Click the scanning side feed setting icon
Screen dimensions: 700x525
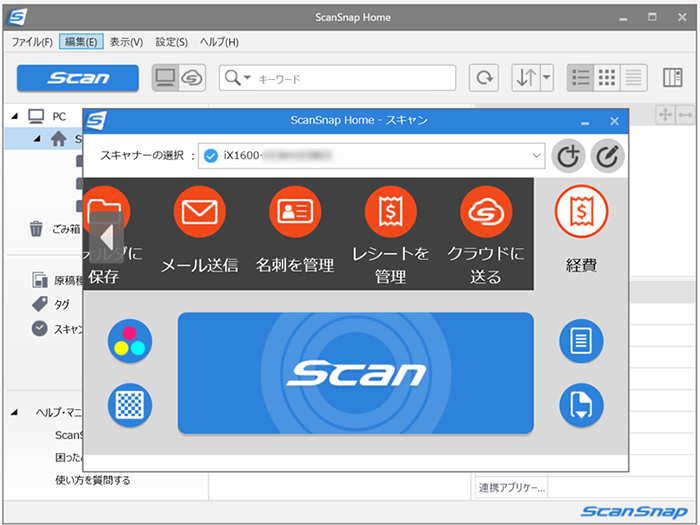point(581,405)
